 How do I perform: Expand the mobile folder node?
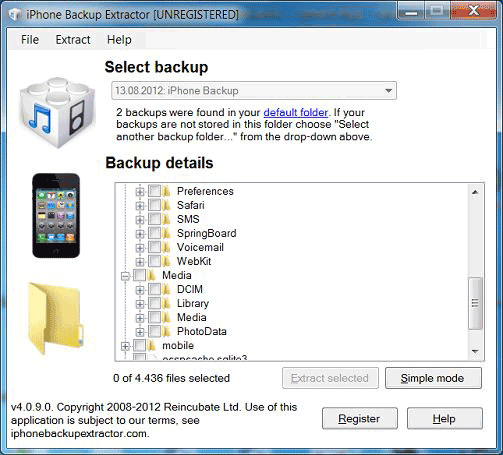125,346
